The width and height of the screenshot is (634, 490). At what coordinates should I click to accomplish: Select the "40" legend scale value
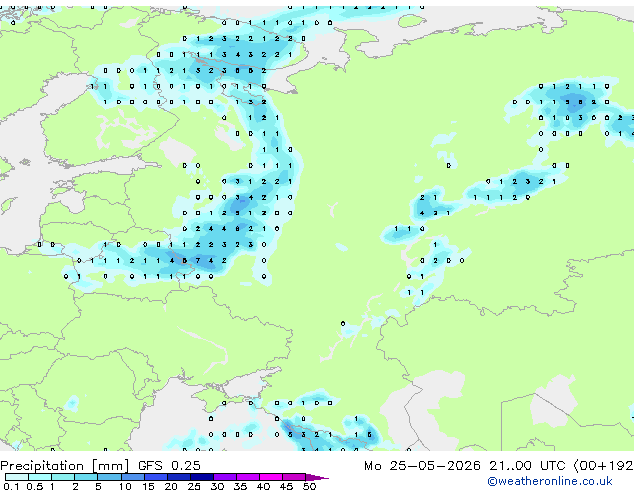tap(263, 486)
